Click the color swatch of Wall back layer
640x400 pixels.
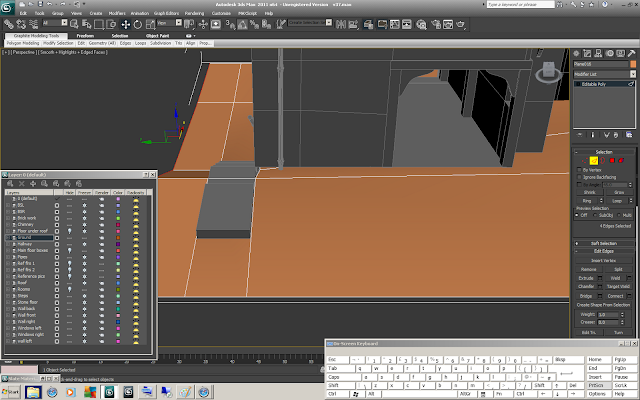click(117, 311)
